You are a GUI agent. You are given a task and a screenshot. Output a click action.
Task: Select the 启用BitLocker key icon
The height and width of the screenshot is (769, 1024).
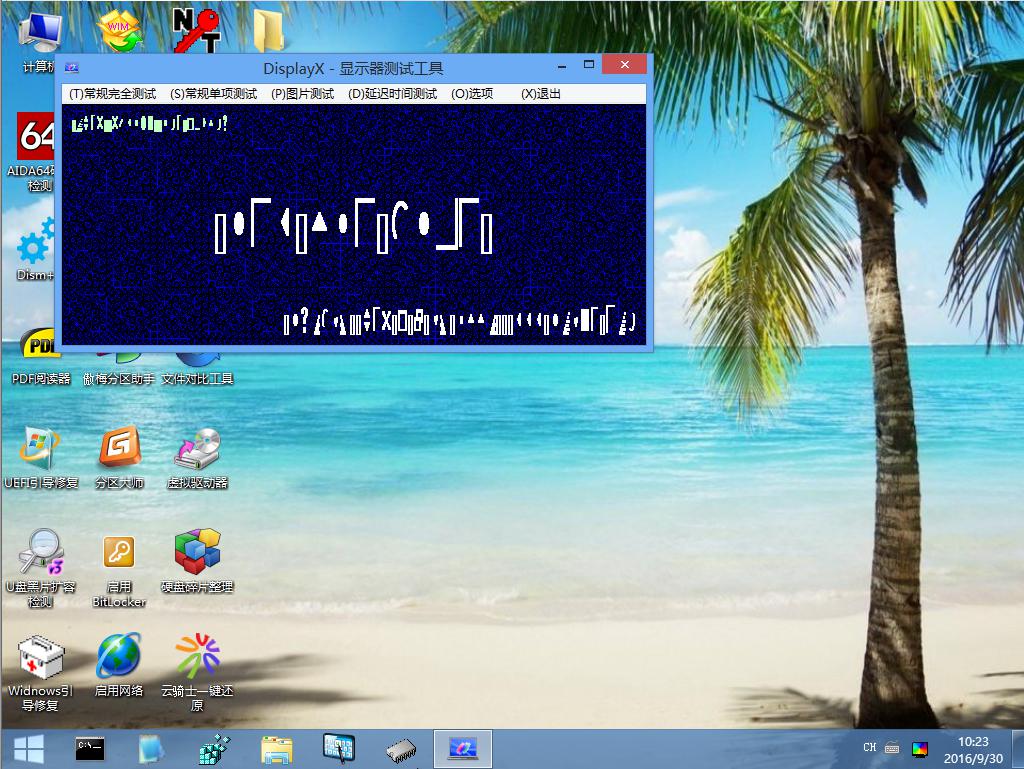pos(119,553)
